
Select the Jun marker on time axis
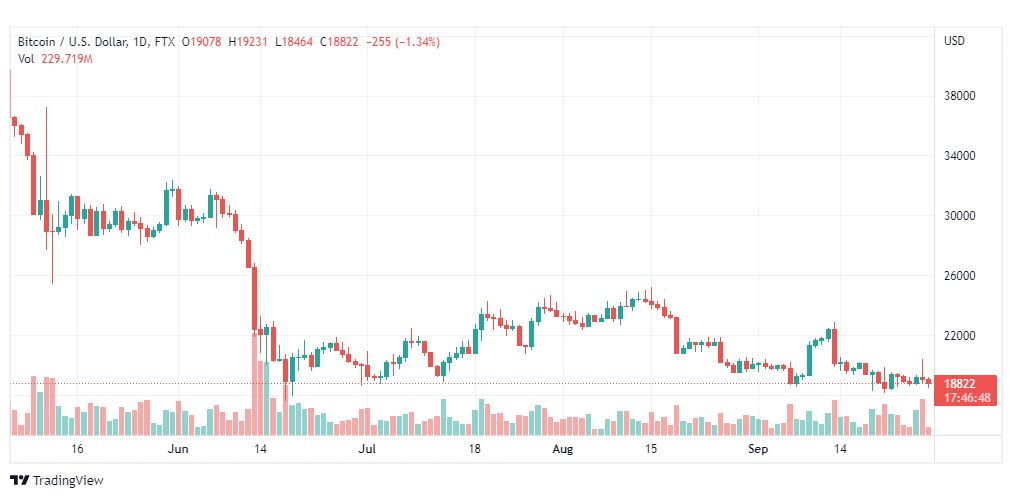[x=177, y=450]
